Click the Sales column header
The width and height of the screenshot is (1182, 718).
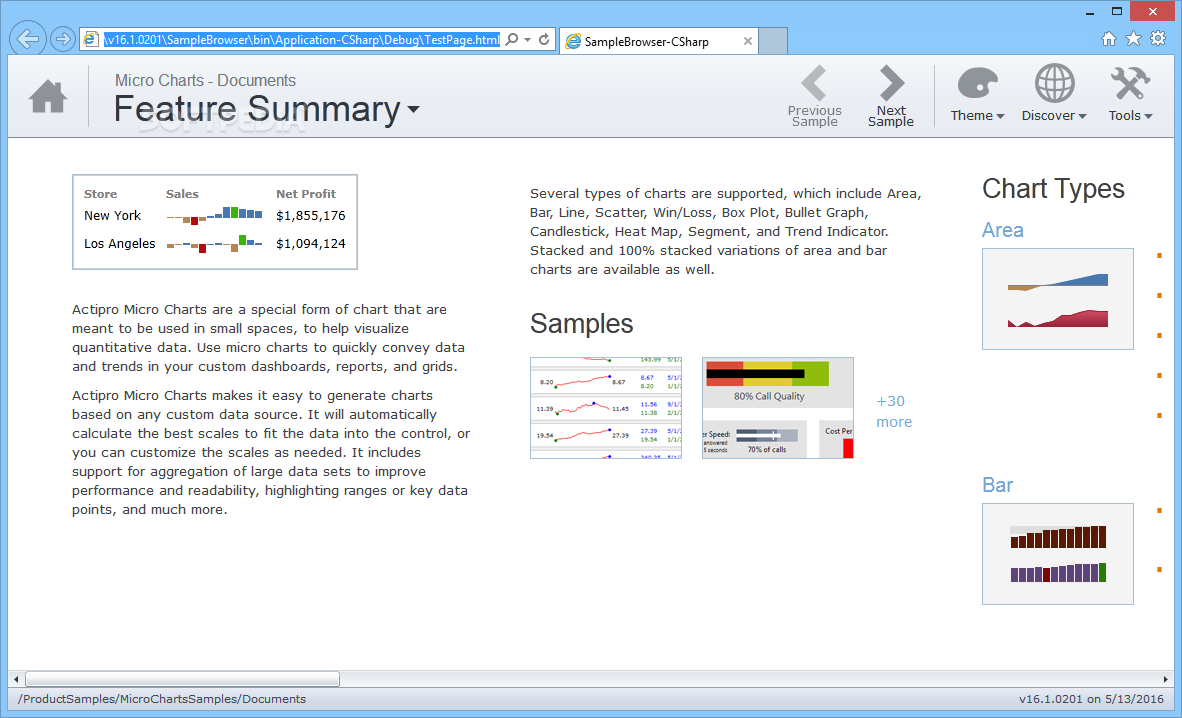tap(182, 194)
